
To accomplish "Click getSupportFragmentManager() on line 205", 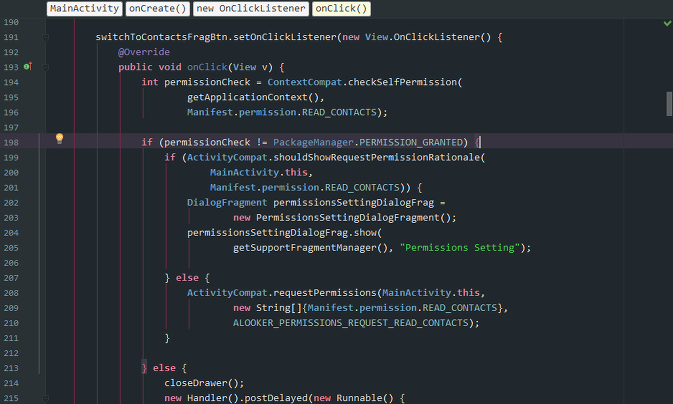I will pyautogui.click(x=311, y=247).
